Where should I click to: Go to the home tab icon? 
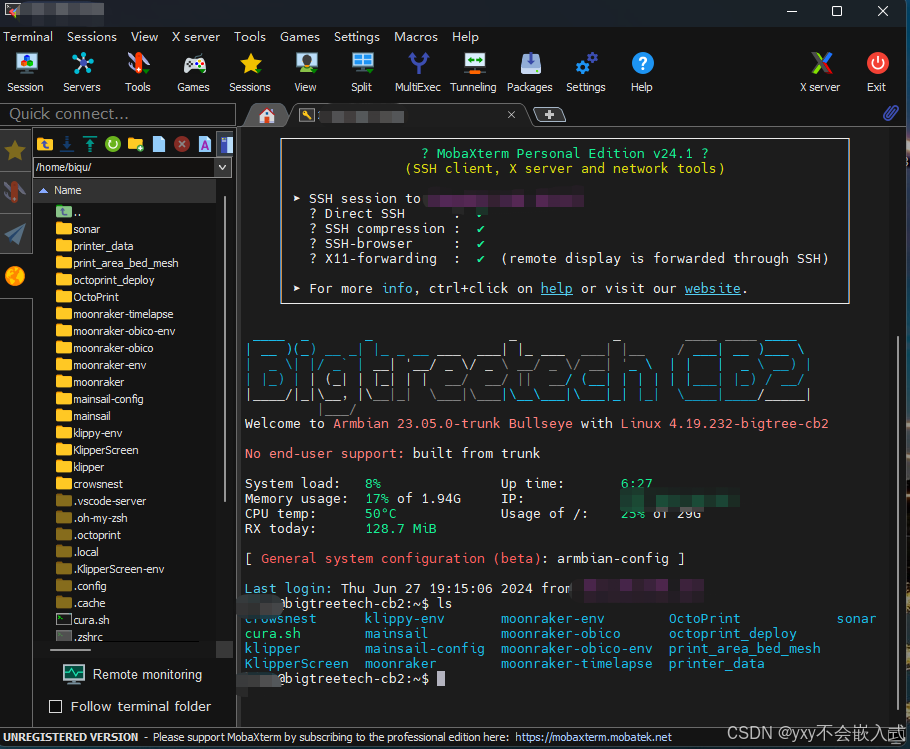(x=267, y=115)
